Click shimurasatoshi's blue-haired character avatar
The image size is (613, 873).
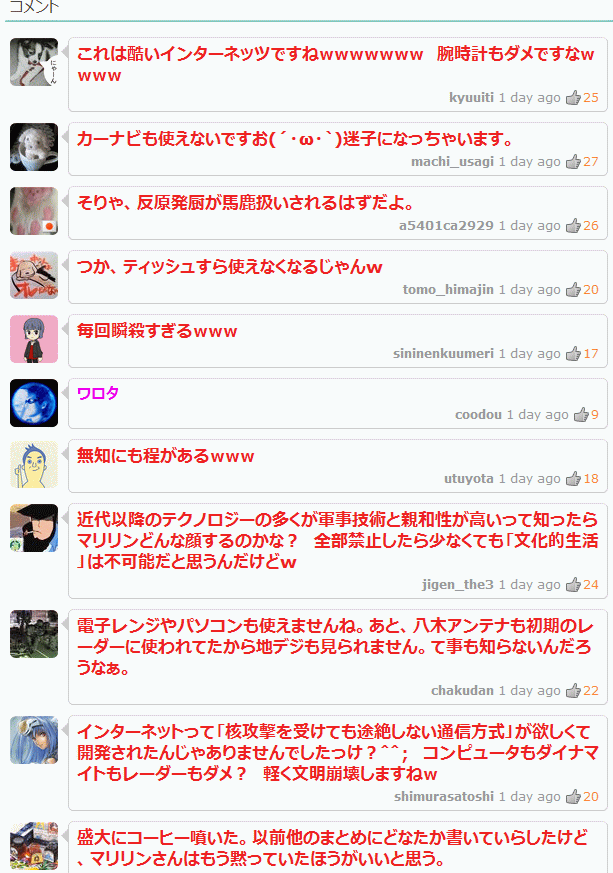coord(34,740)
